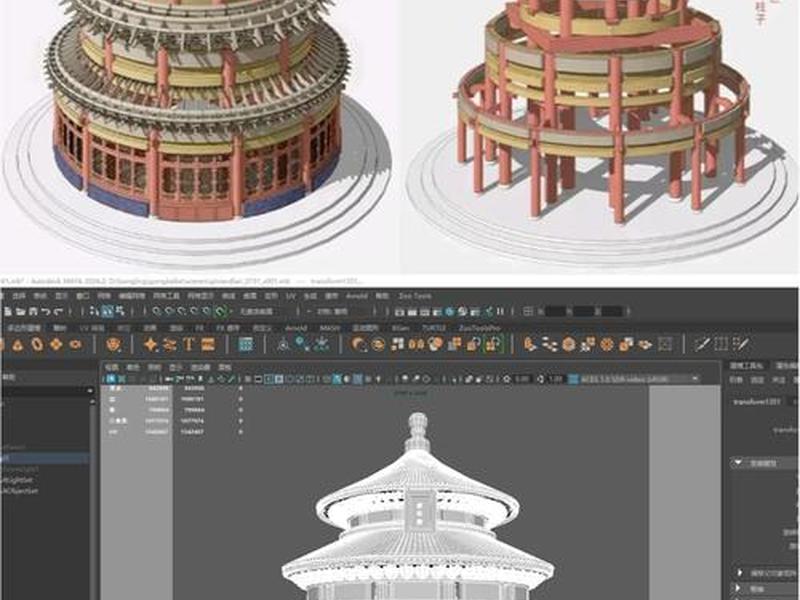Viewport: 800px width, 600px height.
Task: Click the transform1201 node tab
Action: pos(757,402)
